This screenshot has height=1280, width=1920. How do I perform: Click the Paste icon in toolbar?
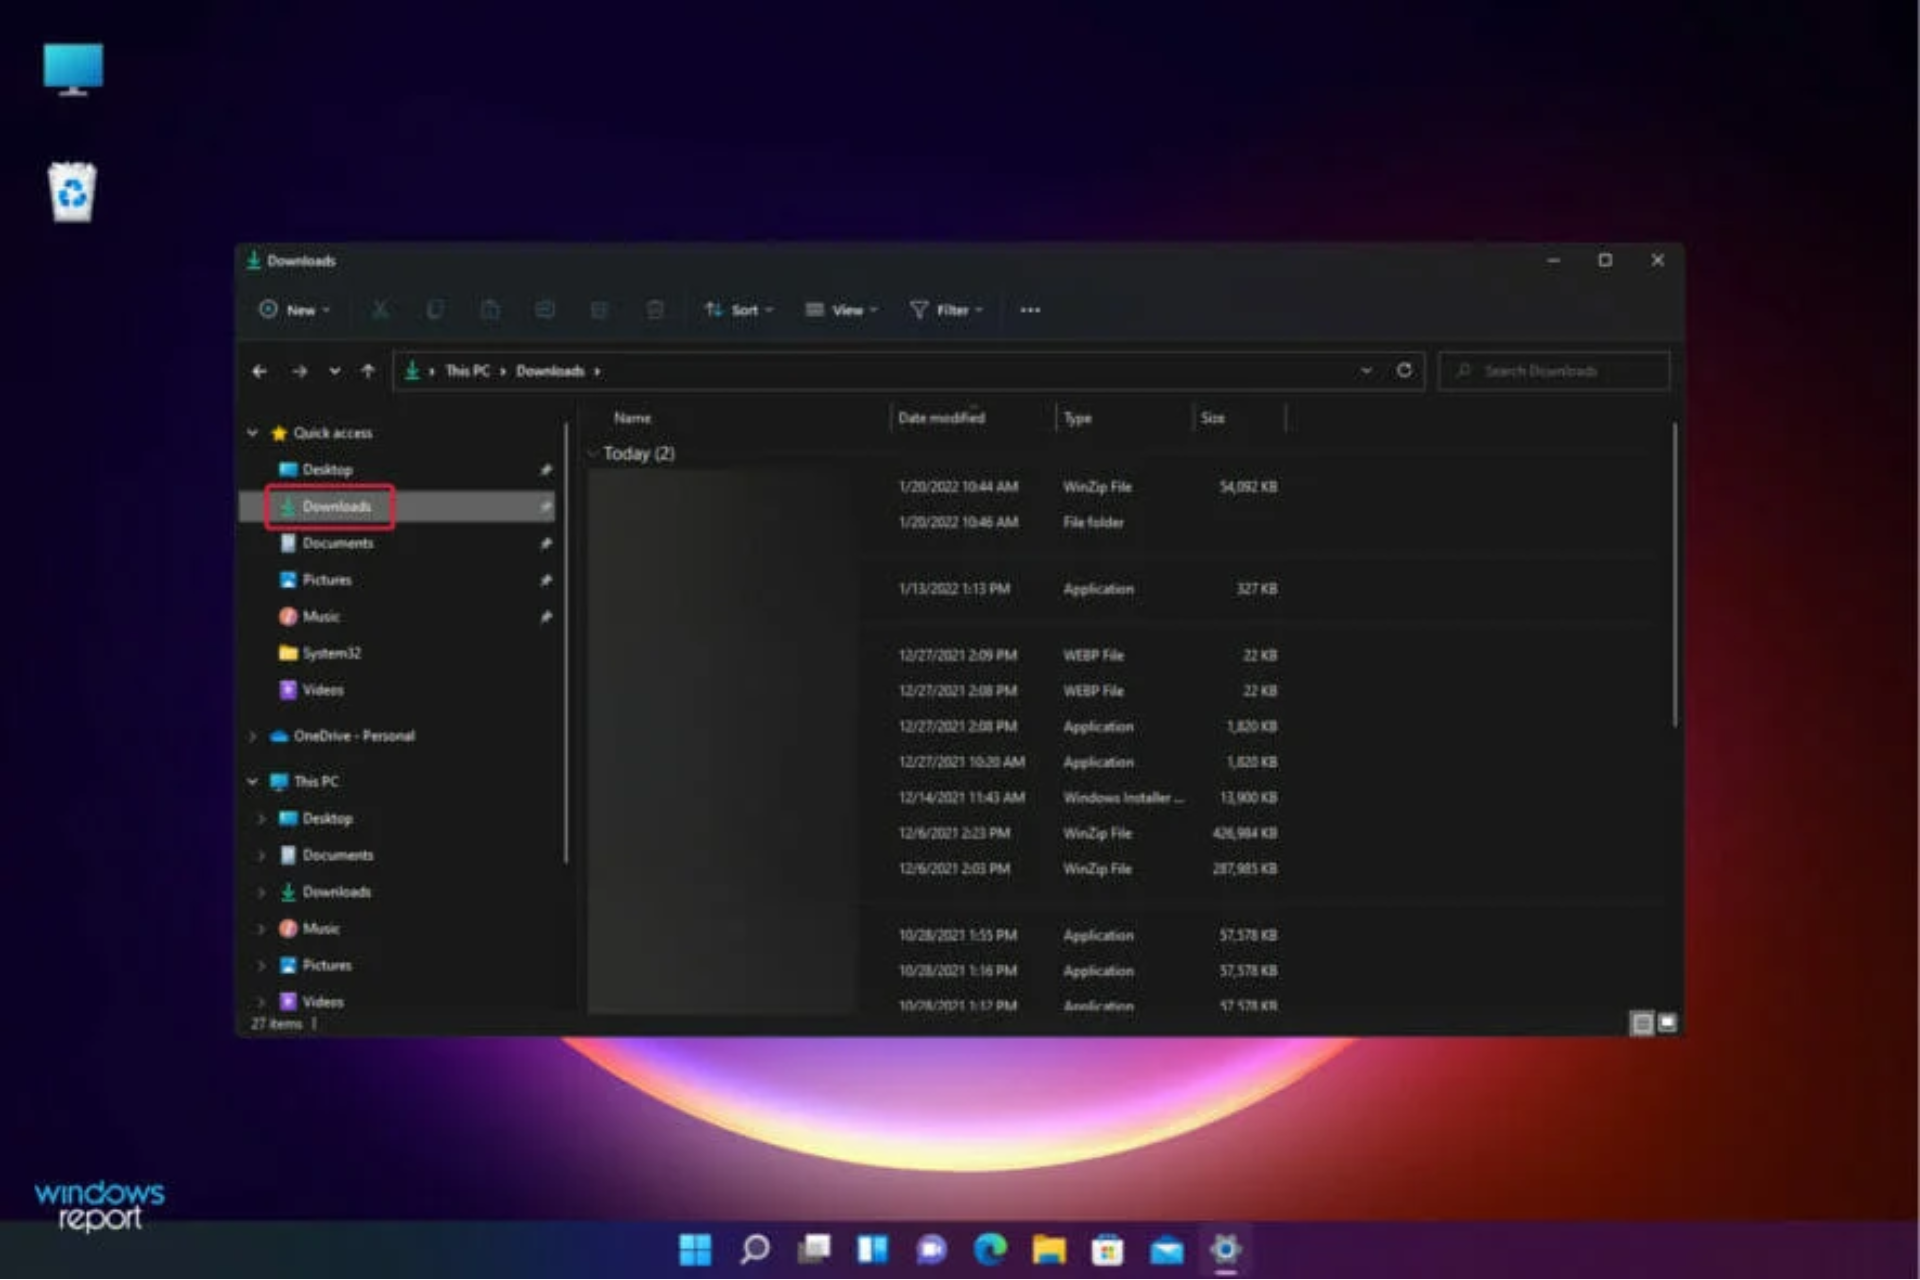[490, 310]
